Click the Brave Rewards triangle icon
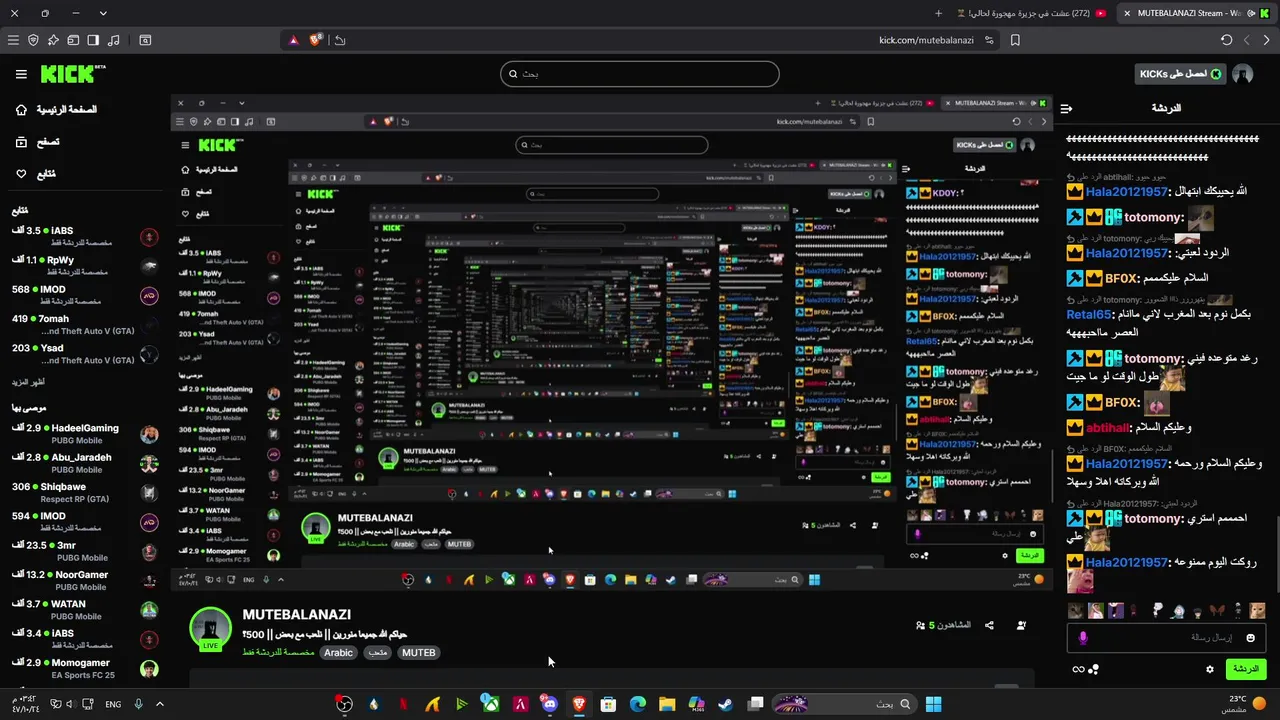 (x=293, y=40)
